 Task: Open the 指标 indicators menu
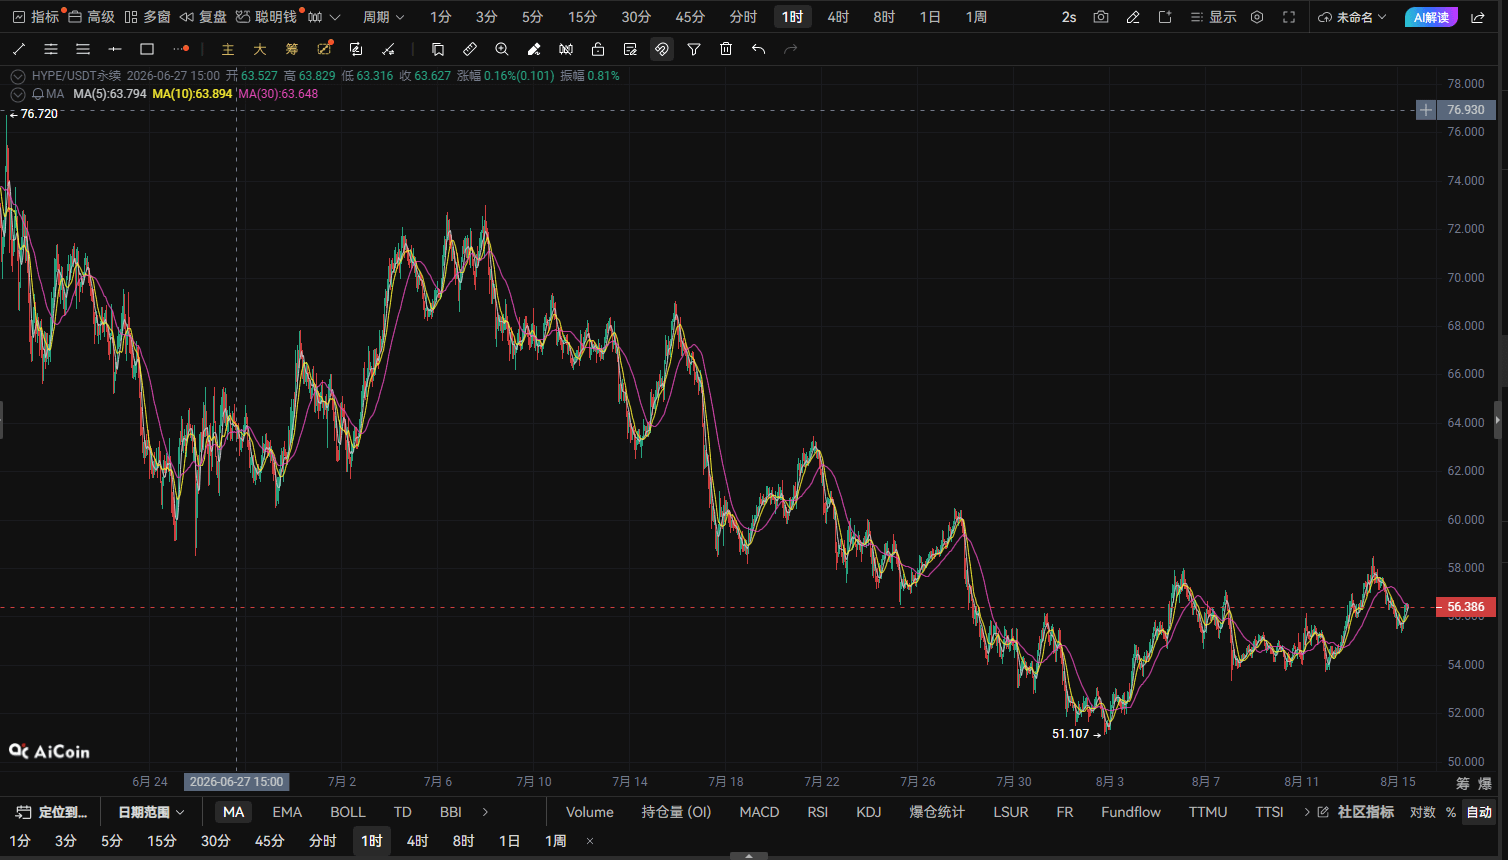point(36,17)
